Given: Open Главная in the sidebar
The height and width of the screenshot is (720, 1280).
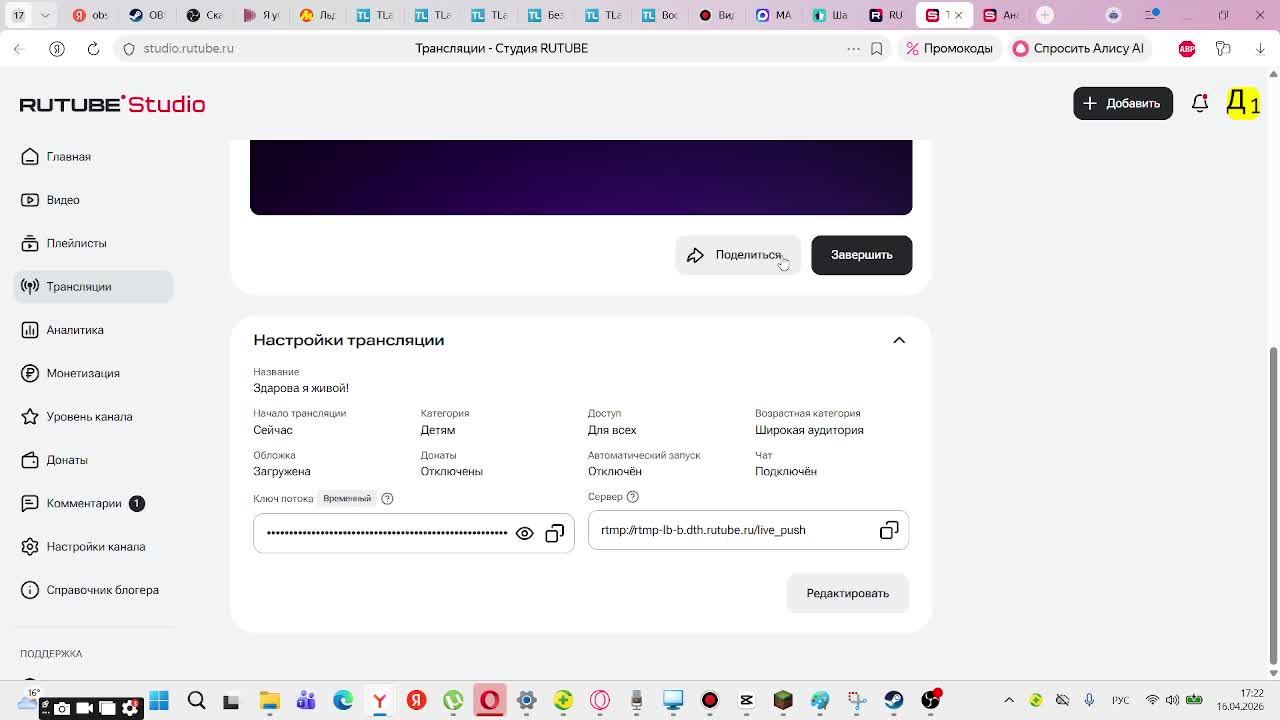Looking at the screenshot, I should pyautogui.click(x=68, y=157).
